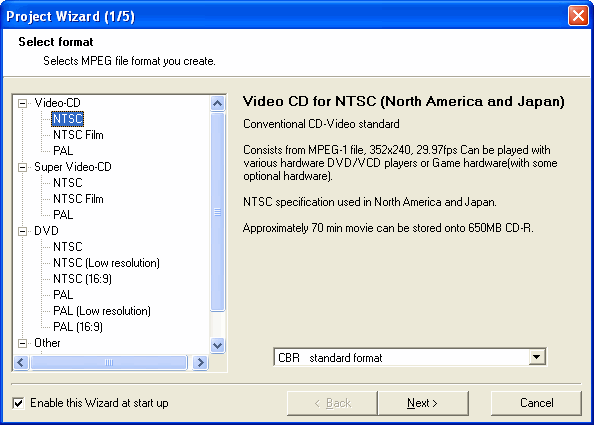Viewport: 594px width, 425px height.
Task: Click the Cancel button
Action: [536, 403]
